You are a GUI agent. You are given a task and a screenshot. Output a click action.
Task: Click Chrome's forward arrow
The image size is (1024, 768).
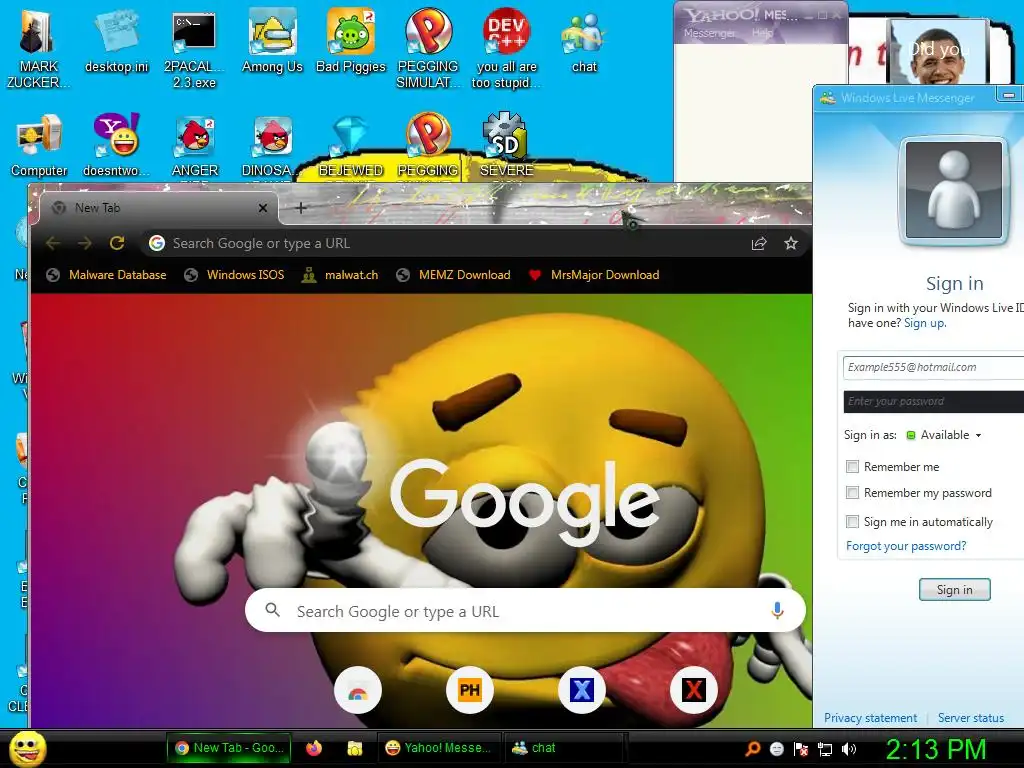[x=85, y=244]
